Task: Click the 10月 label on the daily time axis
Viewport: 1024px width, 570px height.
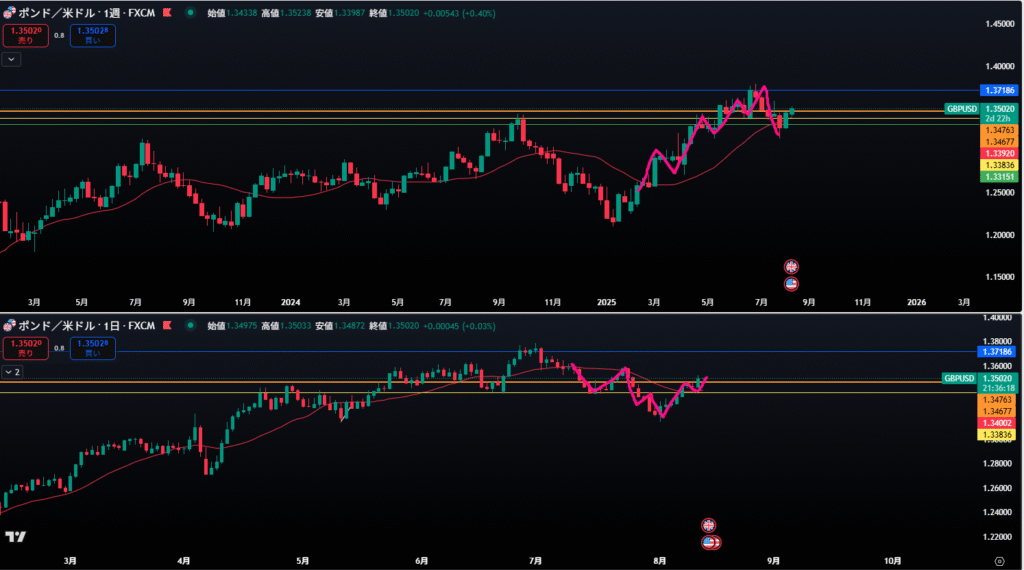Action: click(x=892, y=561)
